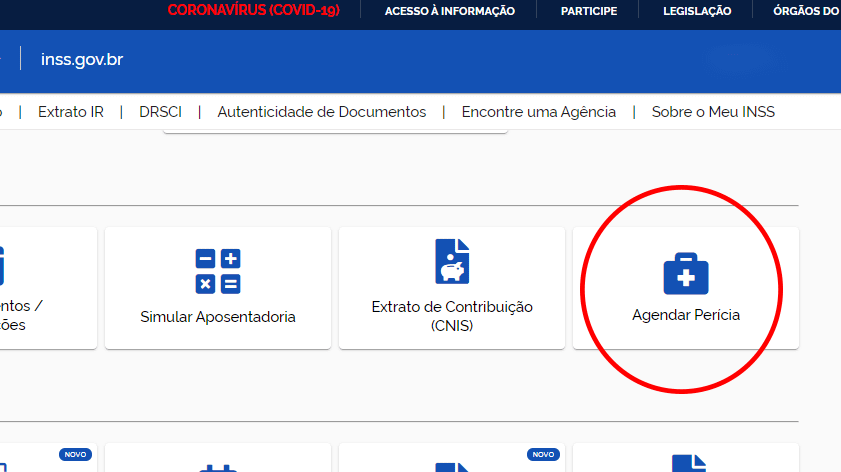841x472 pixels.
Task: Click the Agendar Perícia label text
Action: [x=685, y=315]
